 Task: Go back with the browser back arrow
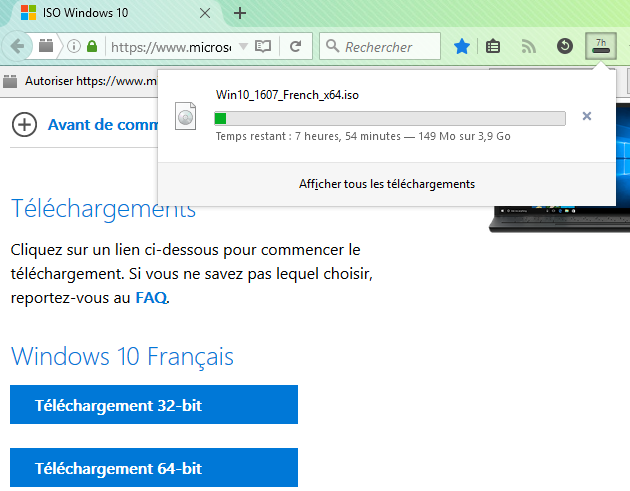[17, 47]
